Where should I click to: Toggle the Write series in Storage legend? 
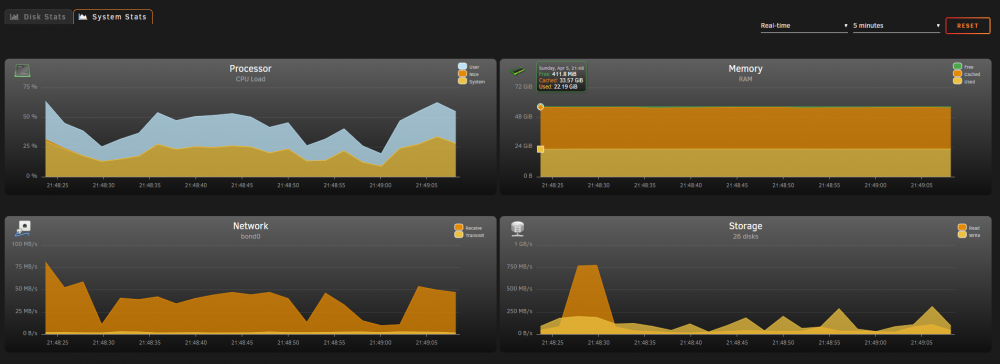(968, 235)
